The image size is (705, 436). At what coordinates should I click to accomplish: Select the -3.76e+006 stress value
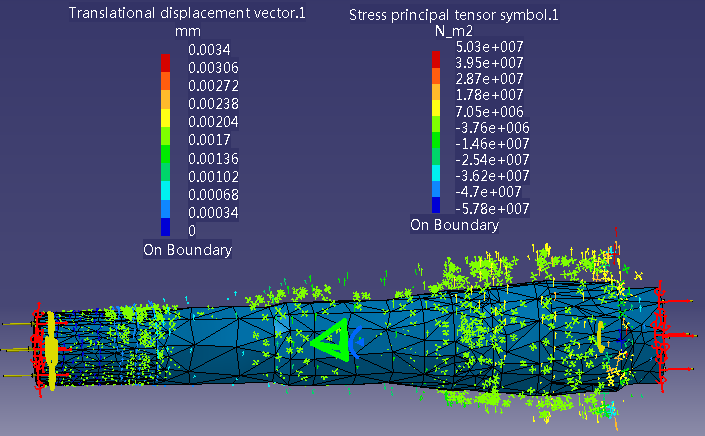pyautogui.click(x=492, y=128)
